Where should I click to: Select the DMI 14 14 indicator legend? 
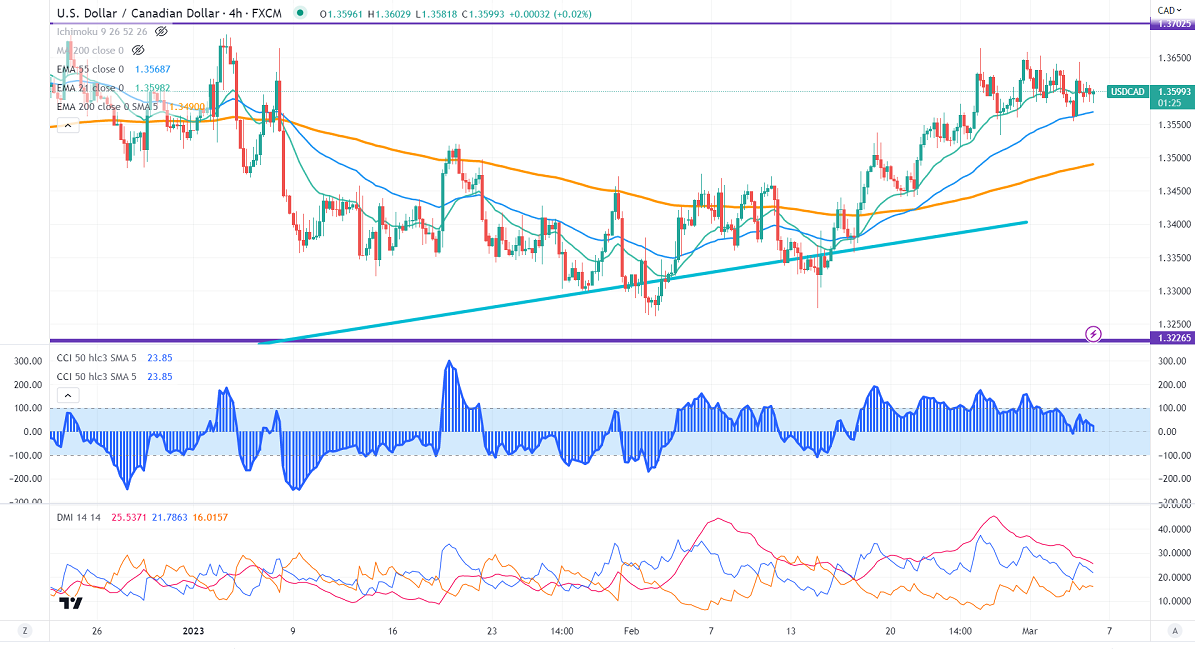81,515
